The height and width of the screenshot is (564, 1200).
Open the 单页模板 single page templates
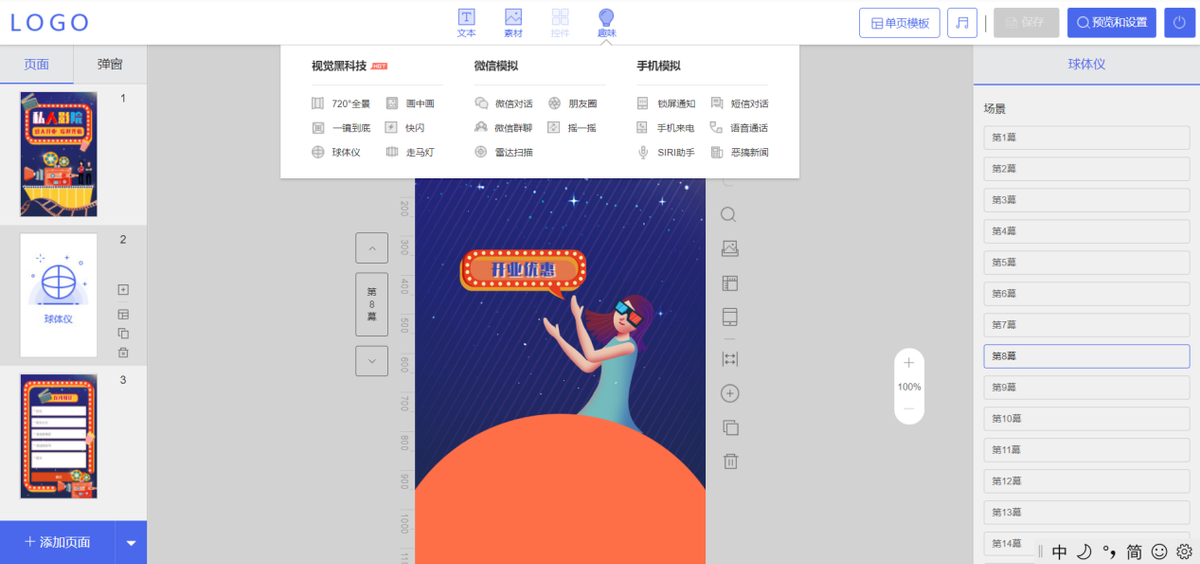[899, 23]
